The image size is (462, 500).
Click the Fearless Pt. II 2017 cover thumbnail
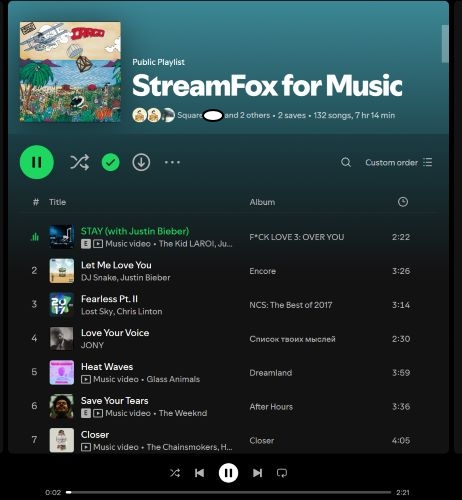coord(62,305)
